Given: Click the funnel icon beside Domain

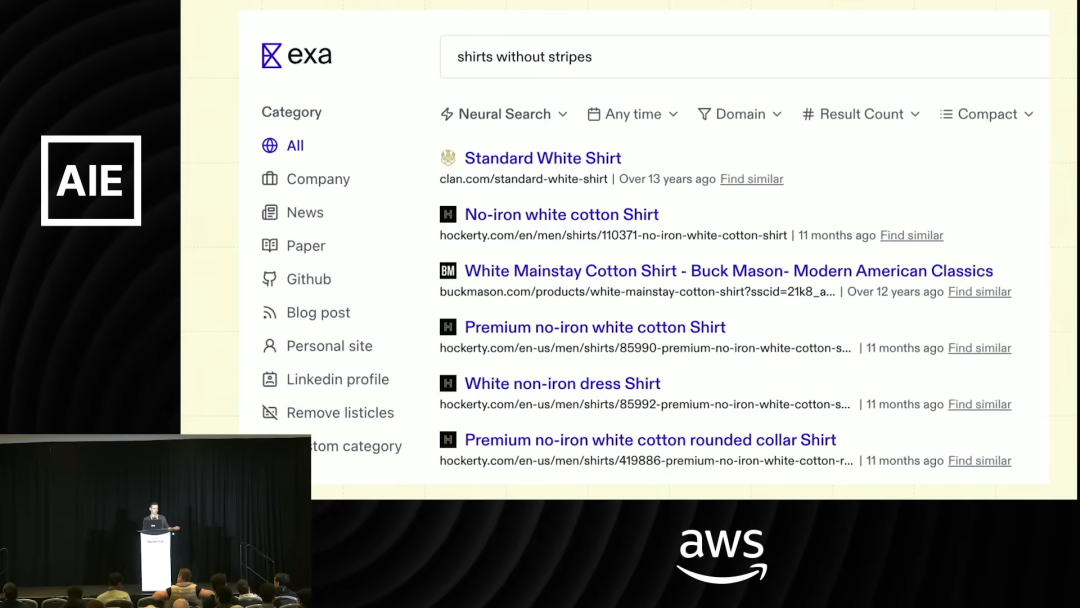Looking at the screenshot, I should tap(704, 114).
